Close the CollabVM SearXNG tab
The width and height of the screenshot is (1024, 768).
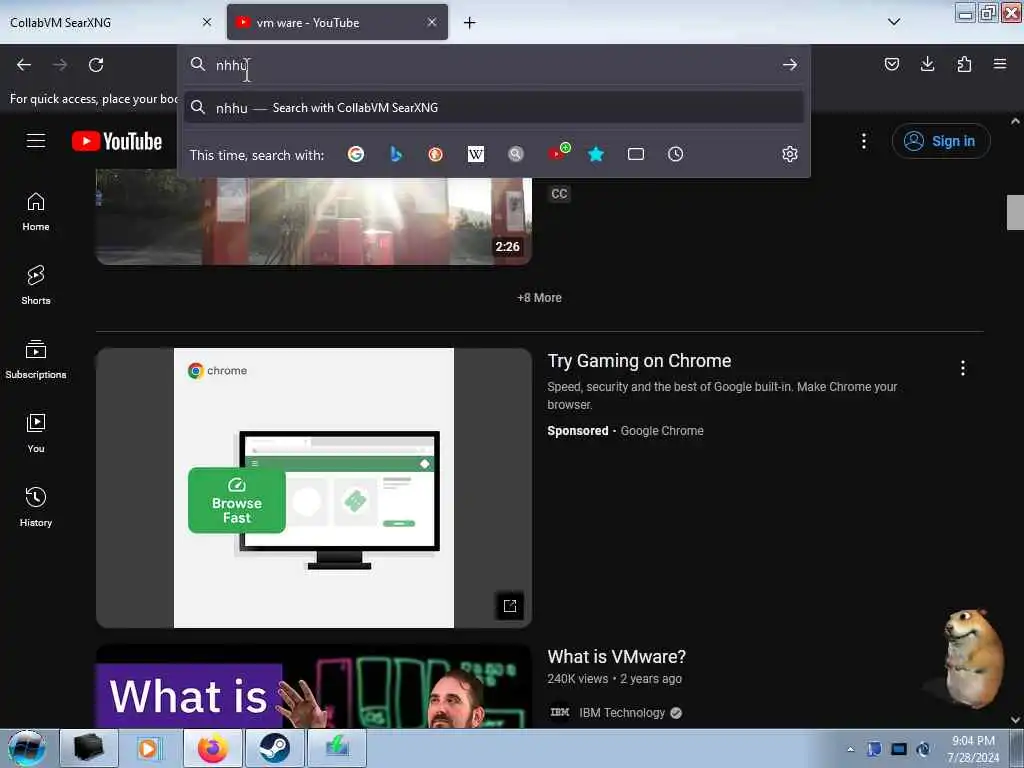tap(207, 22)
